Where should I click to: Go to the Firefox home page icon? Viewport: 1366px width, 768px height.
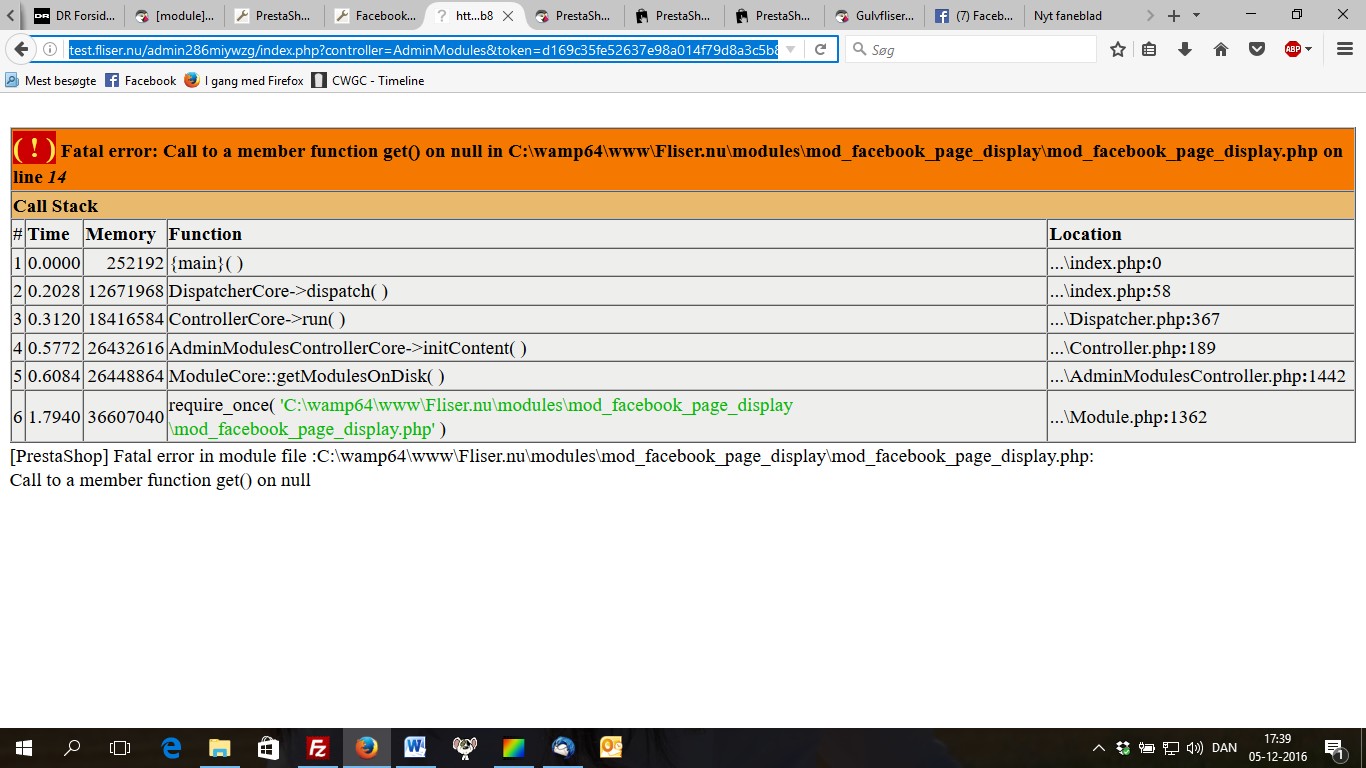click(1221, 49)
